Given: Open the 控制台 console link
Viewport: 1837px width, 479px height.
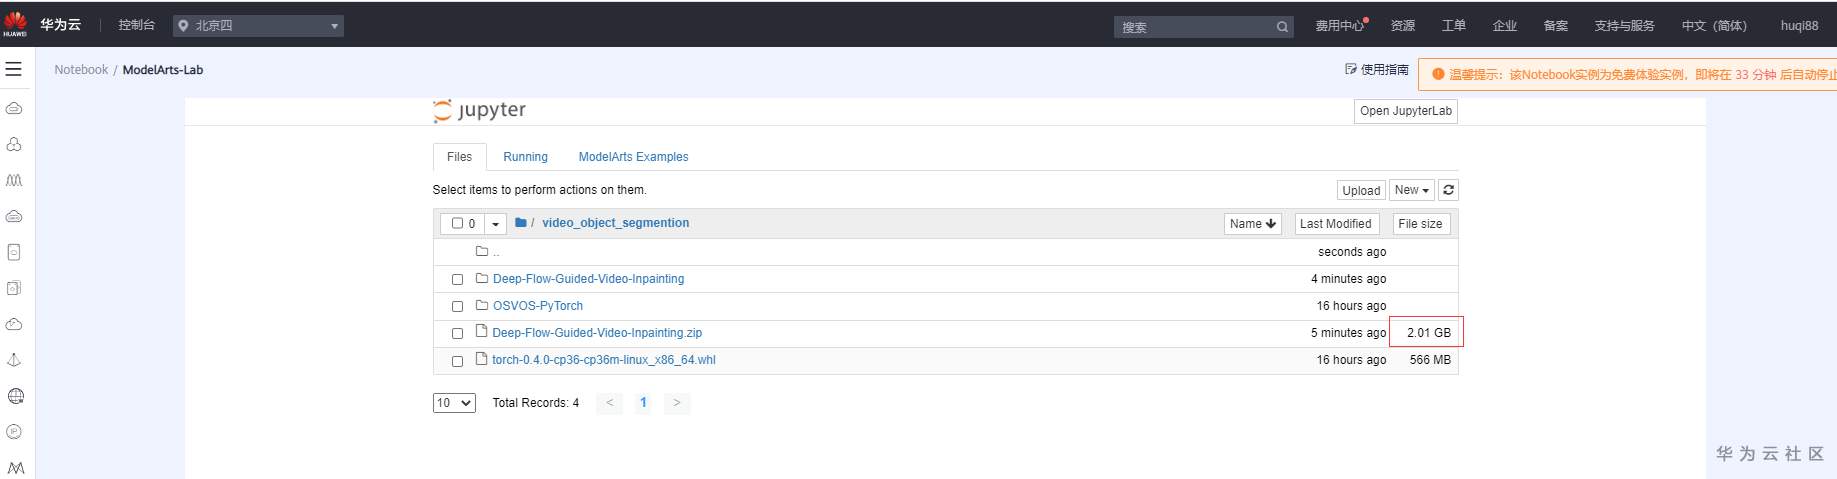Looking at the screenshot, I should point(136,25).
